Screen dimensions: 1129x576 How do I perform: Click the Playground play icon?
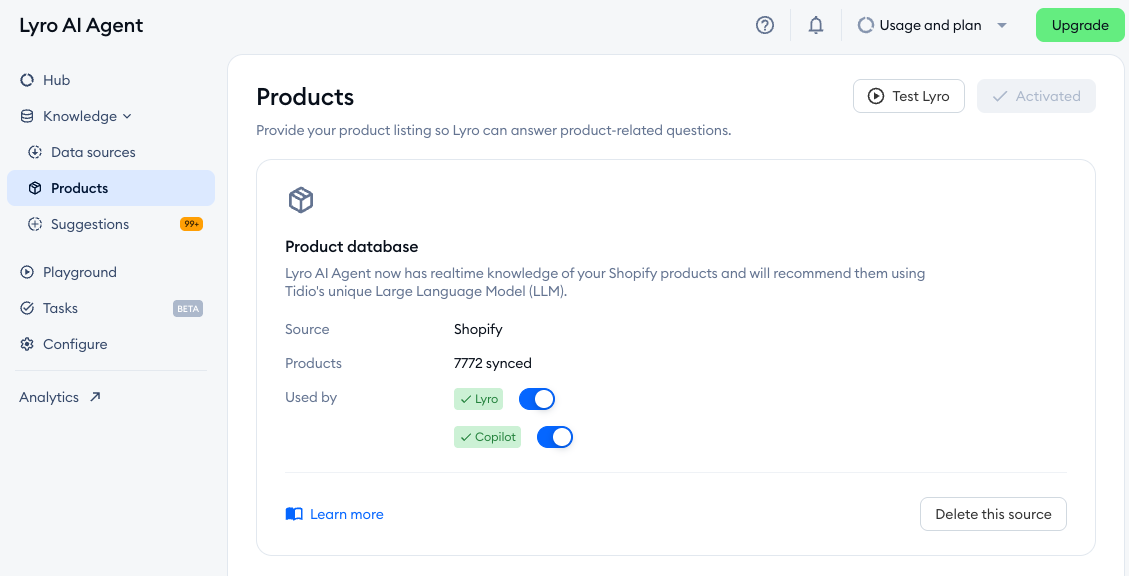coord(27,272)
